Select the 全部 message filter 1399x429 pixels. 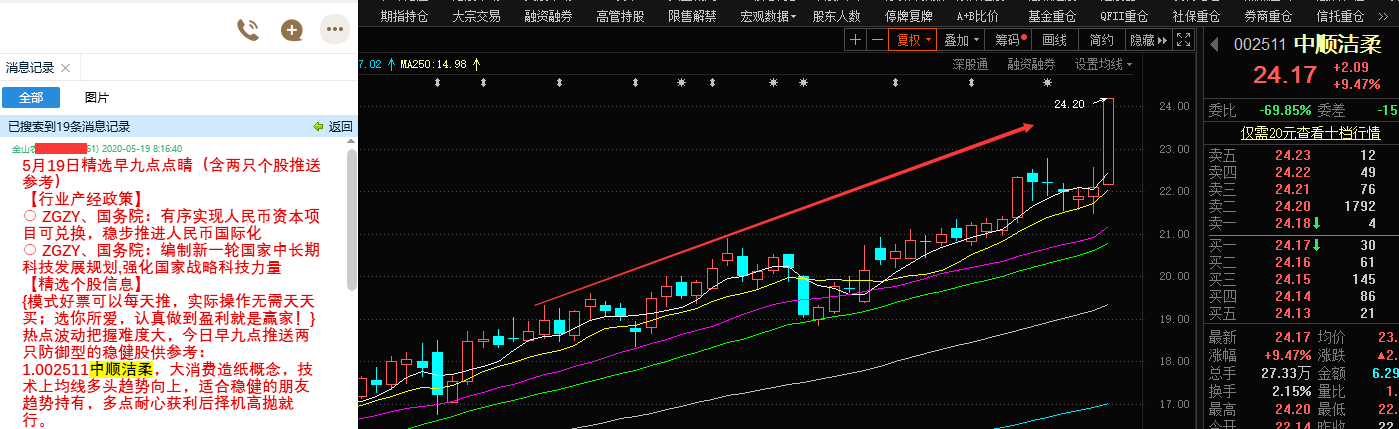coord(31,98)
